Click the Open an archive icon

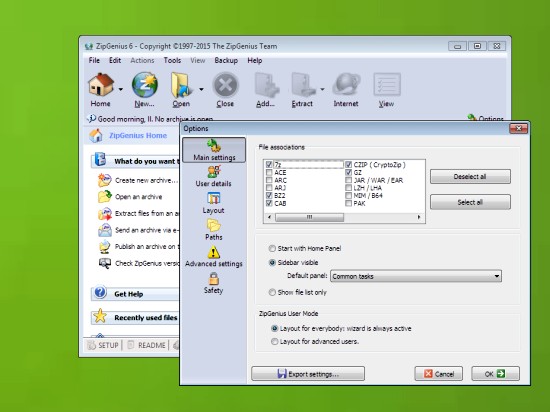click(105, 197)
